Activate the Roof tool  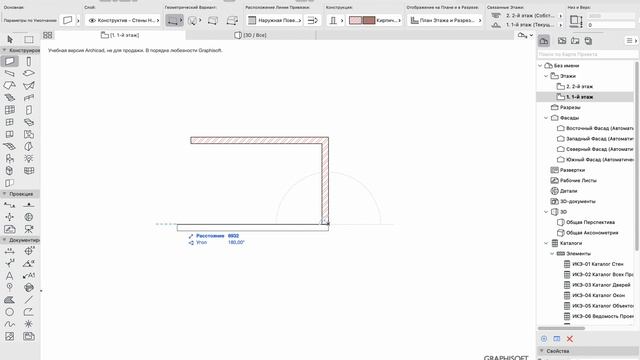[x=10, y=85]
